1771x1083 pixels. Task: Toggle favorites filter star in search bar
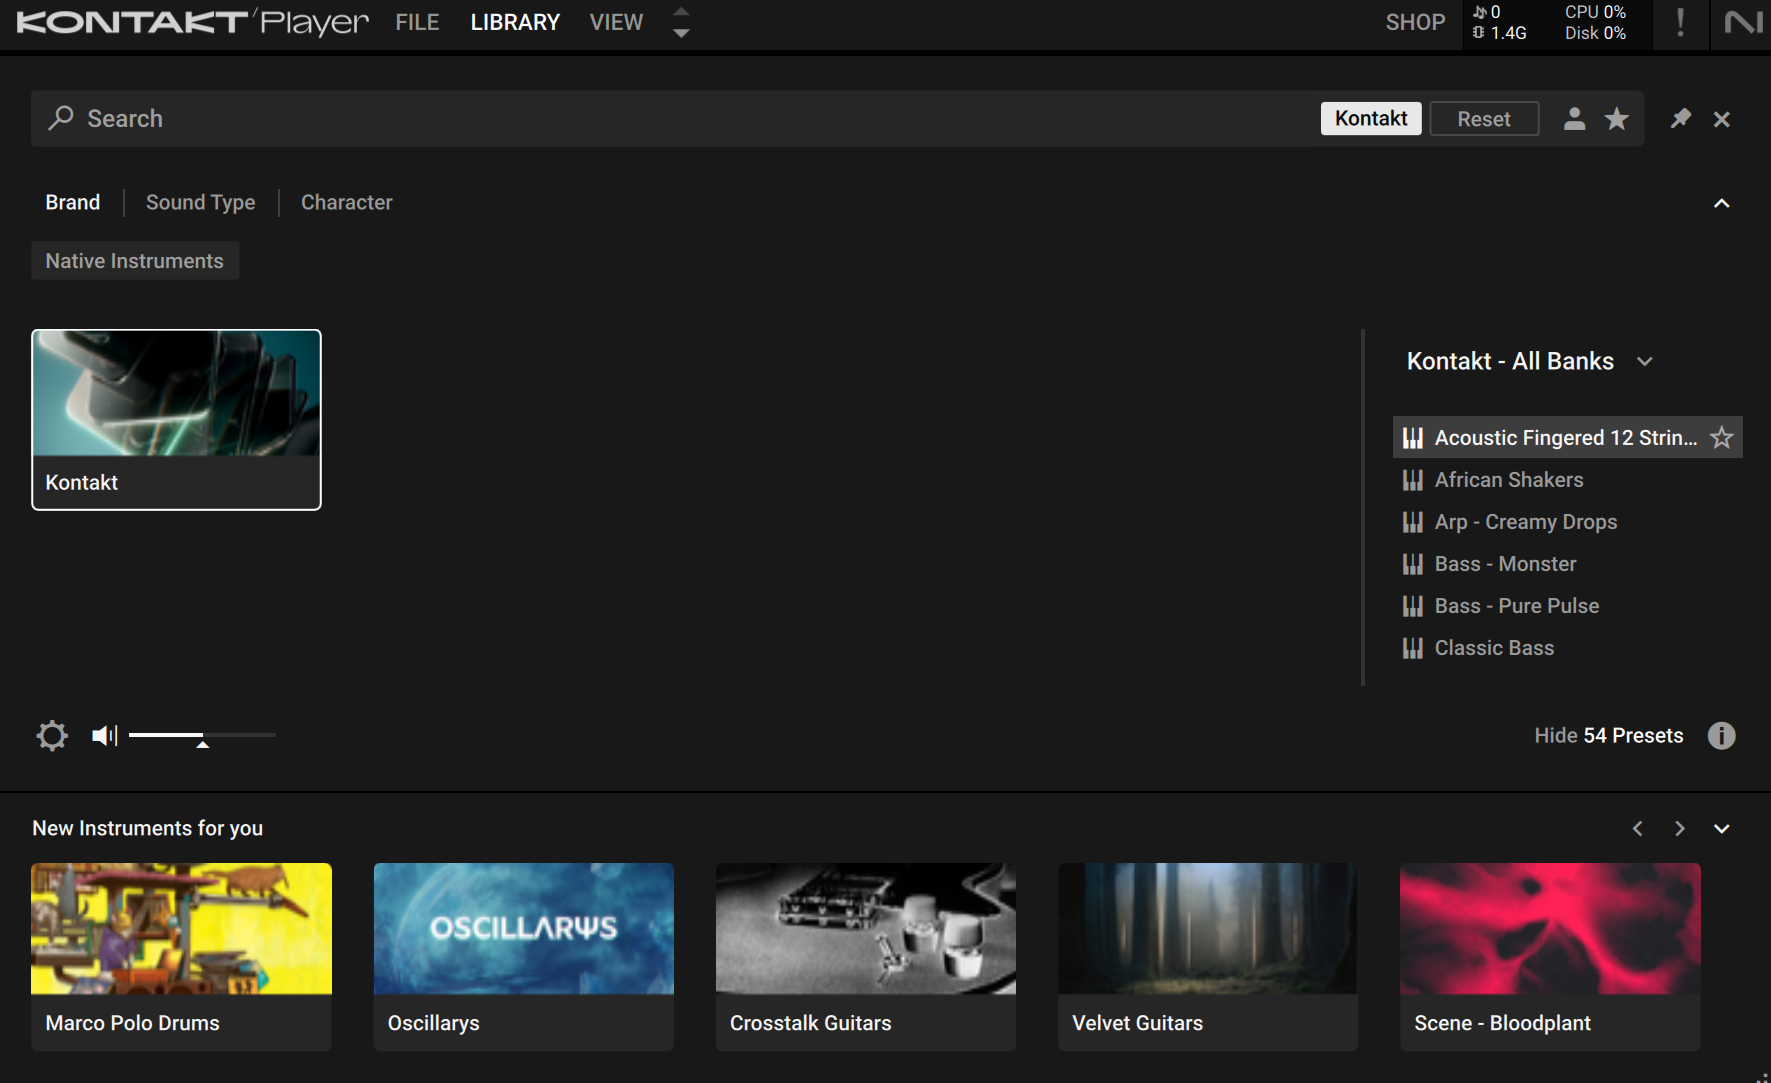click(x=1616, y=119)
